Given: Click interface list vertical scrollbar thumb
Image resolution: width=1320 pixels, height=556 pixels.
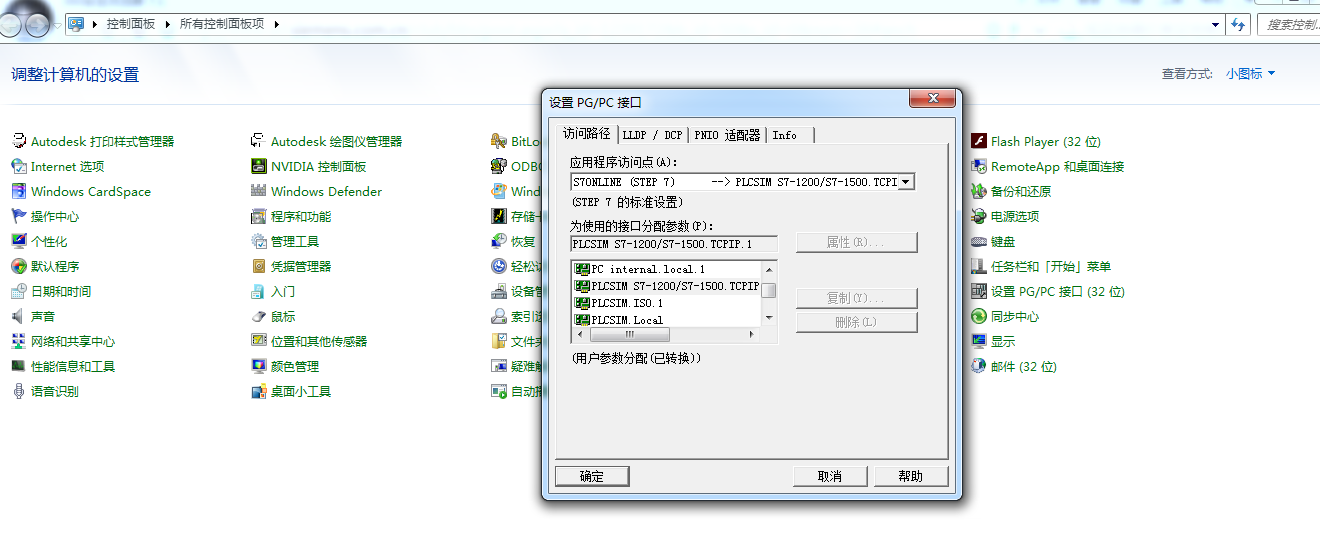Looking at the screenshot, I should point(769,291).
